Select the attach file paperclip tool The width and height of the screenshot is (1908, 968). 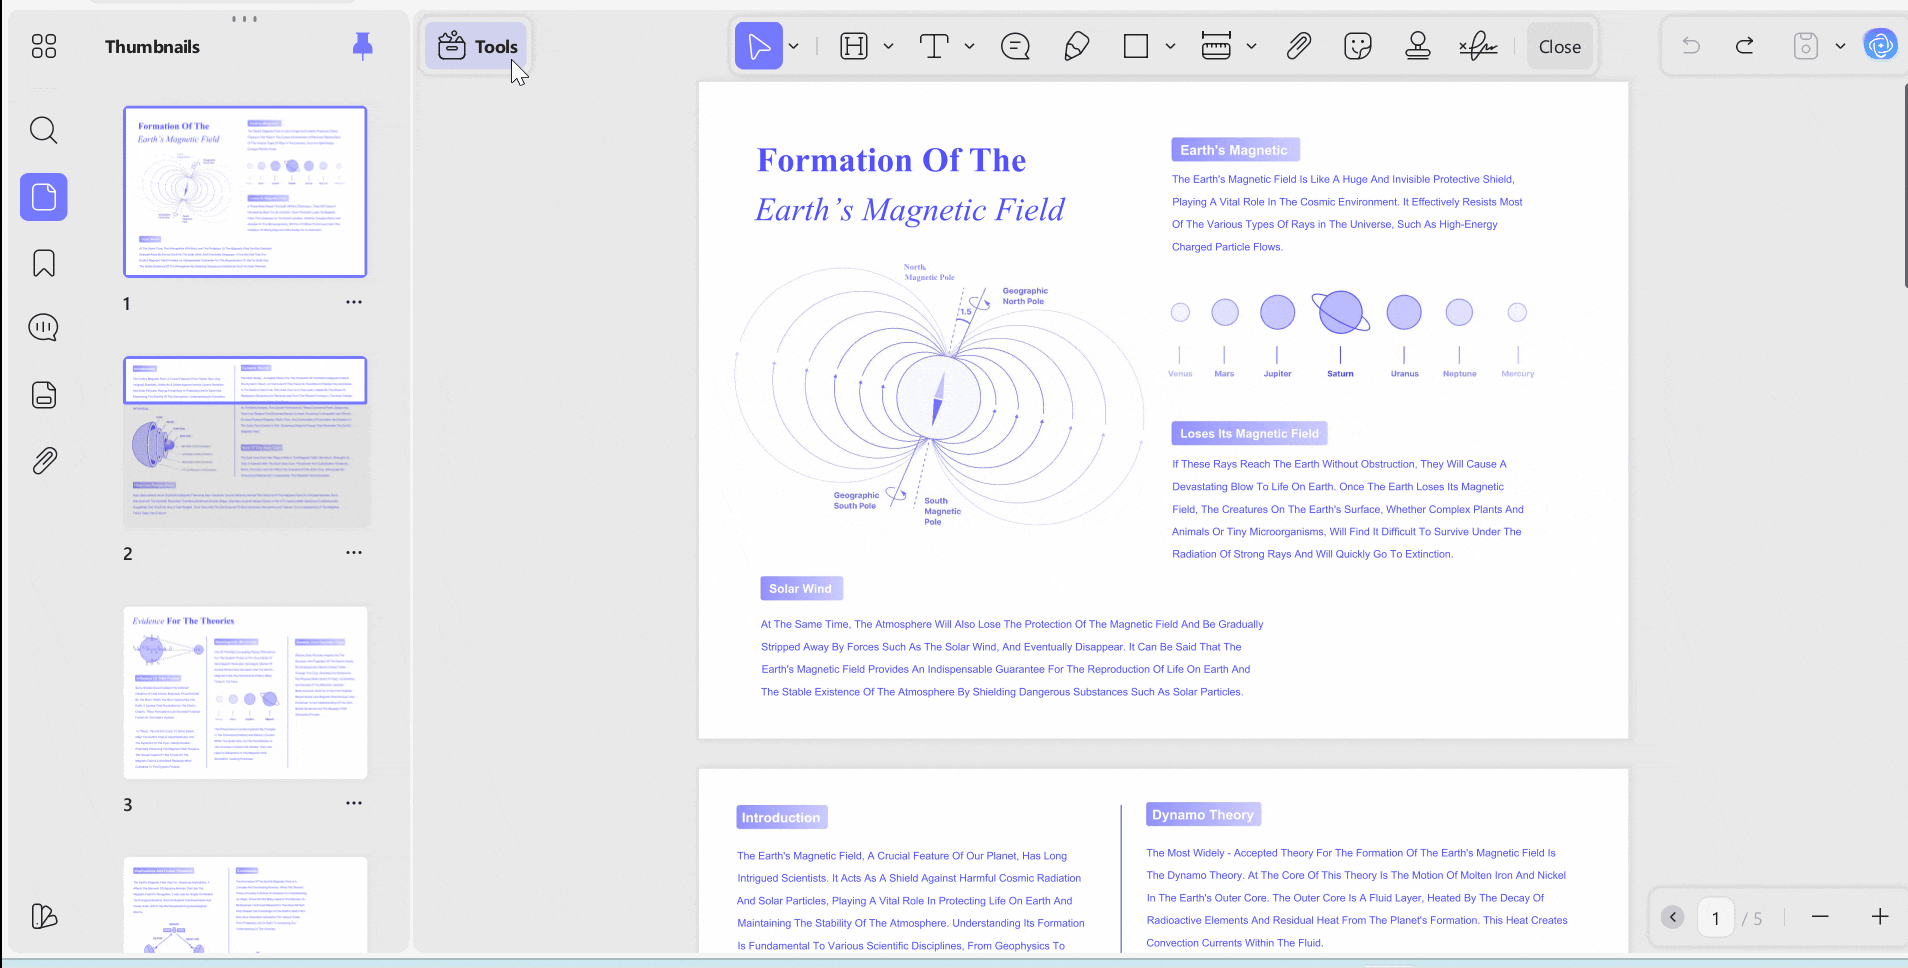1298,46
